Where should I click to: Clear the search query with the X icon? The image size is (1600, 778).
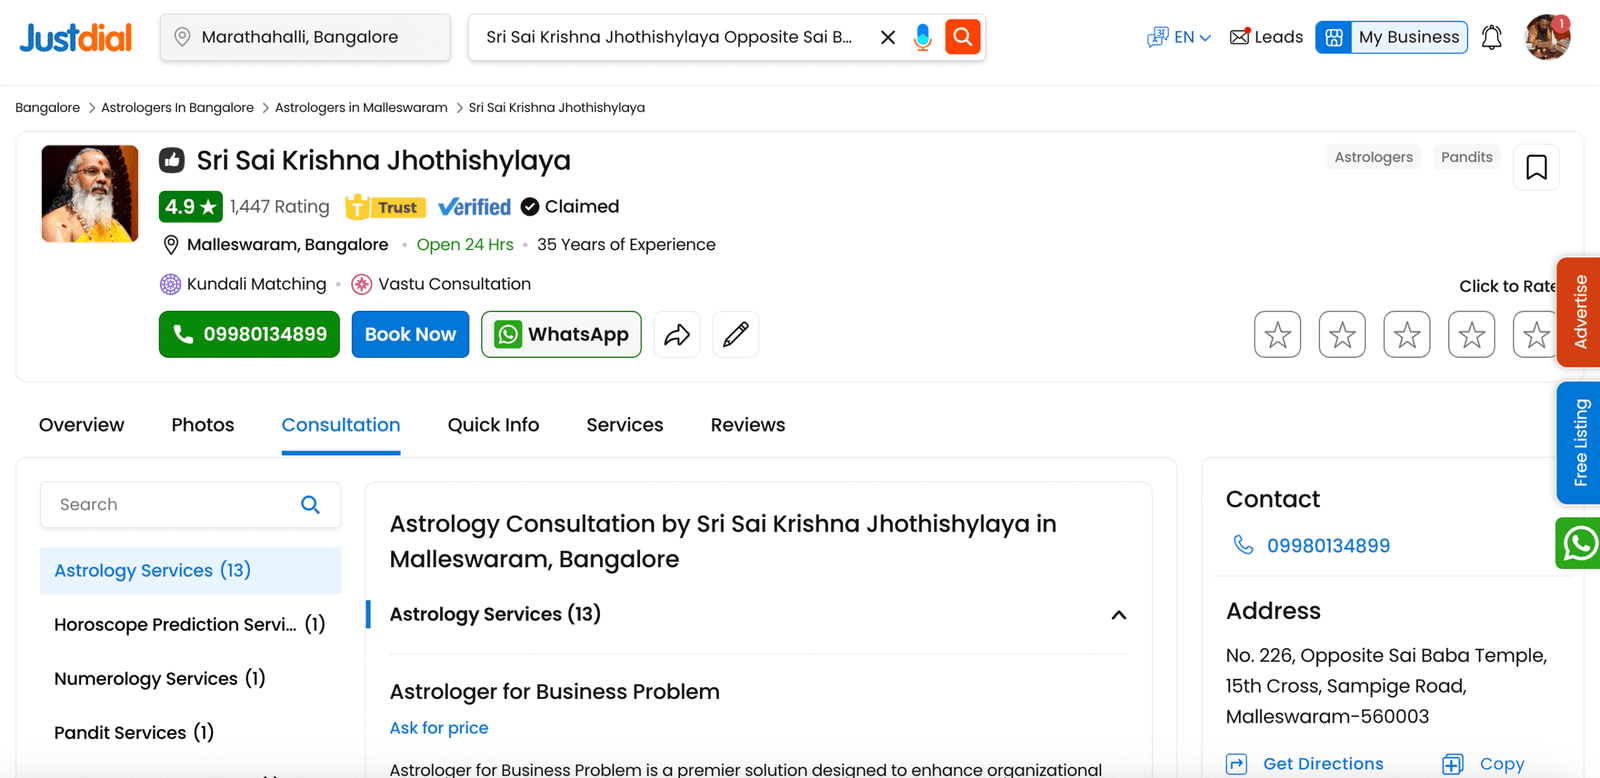(x=887, y=37)
